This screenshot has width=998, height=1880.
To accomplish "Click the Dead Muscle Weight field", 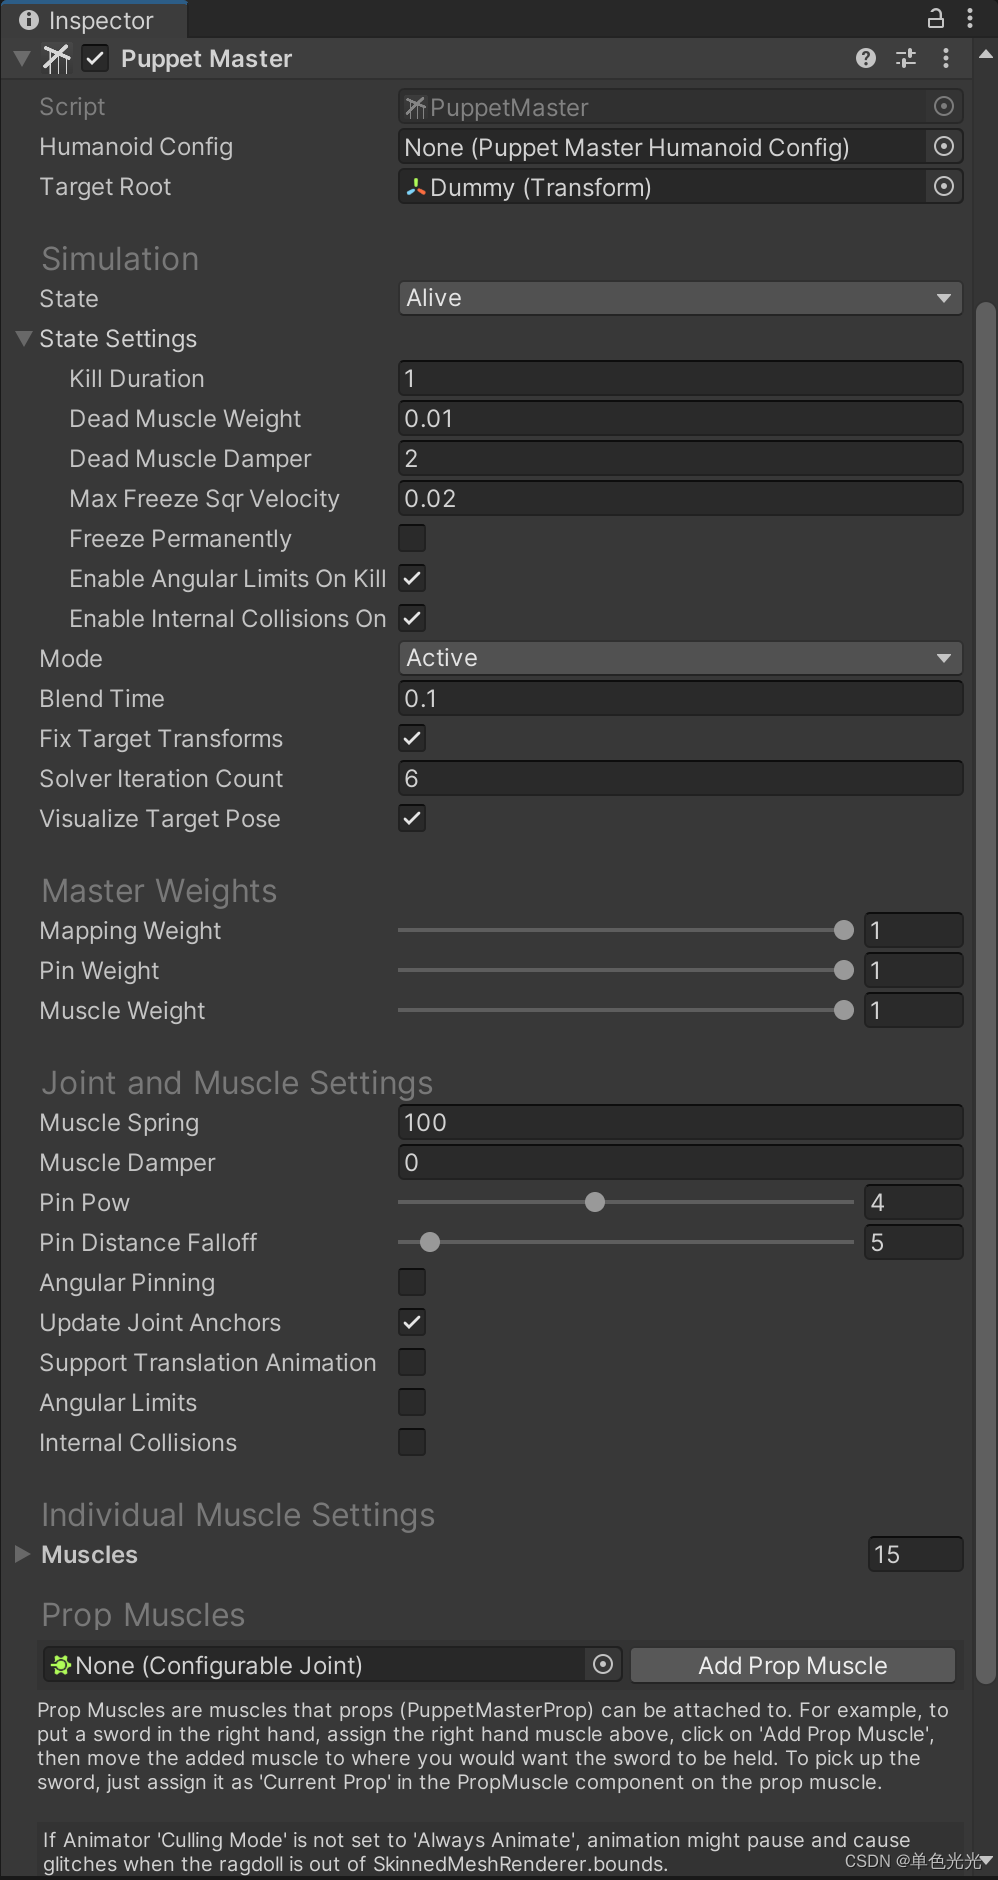I will [x=680, y=418].
